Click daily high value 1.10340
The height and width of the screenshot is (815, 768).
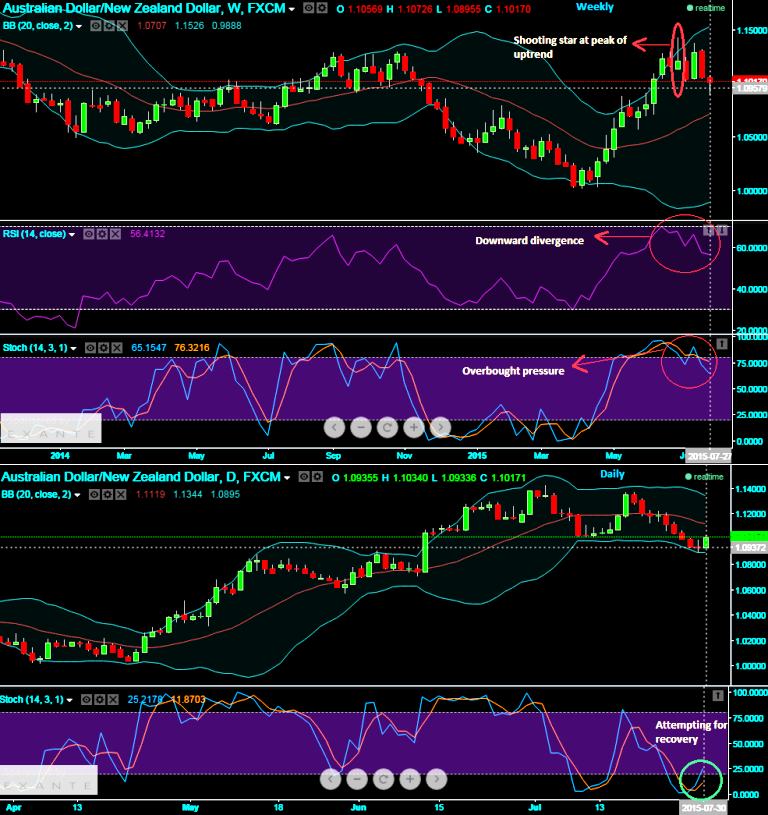411,477
